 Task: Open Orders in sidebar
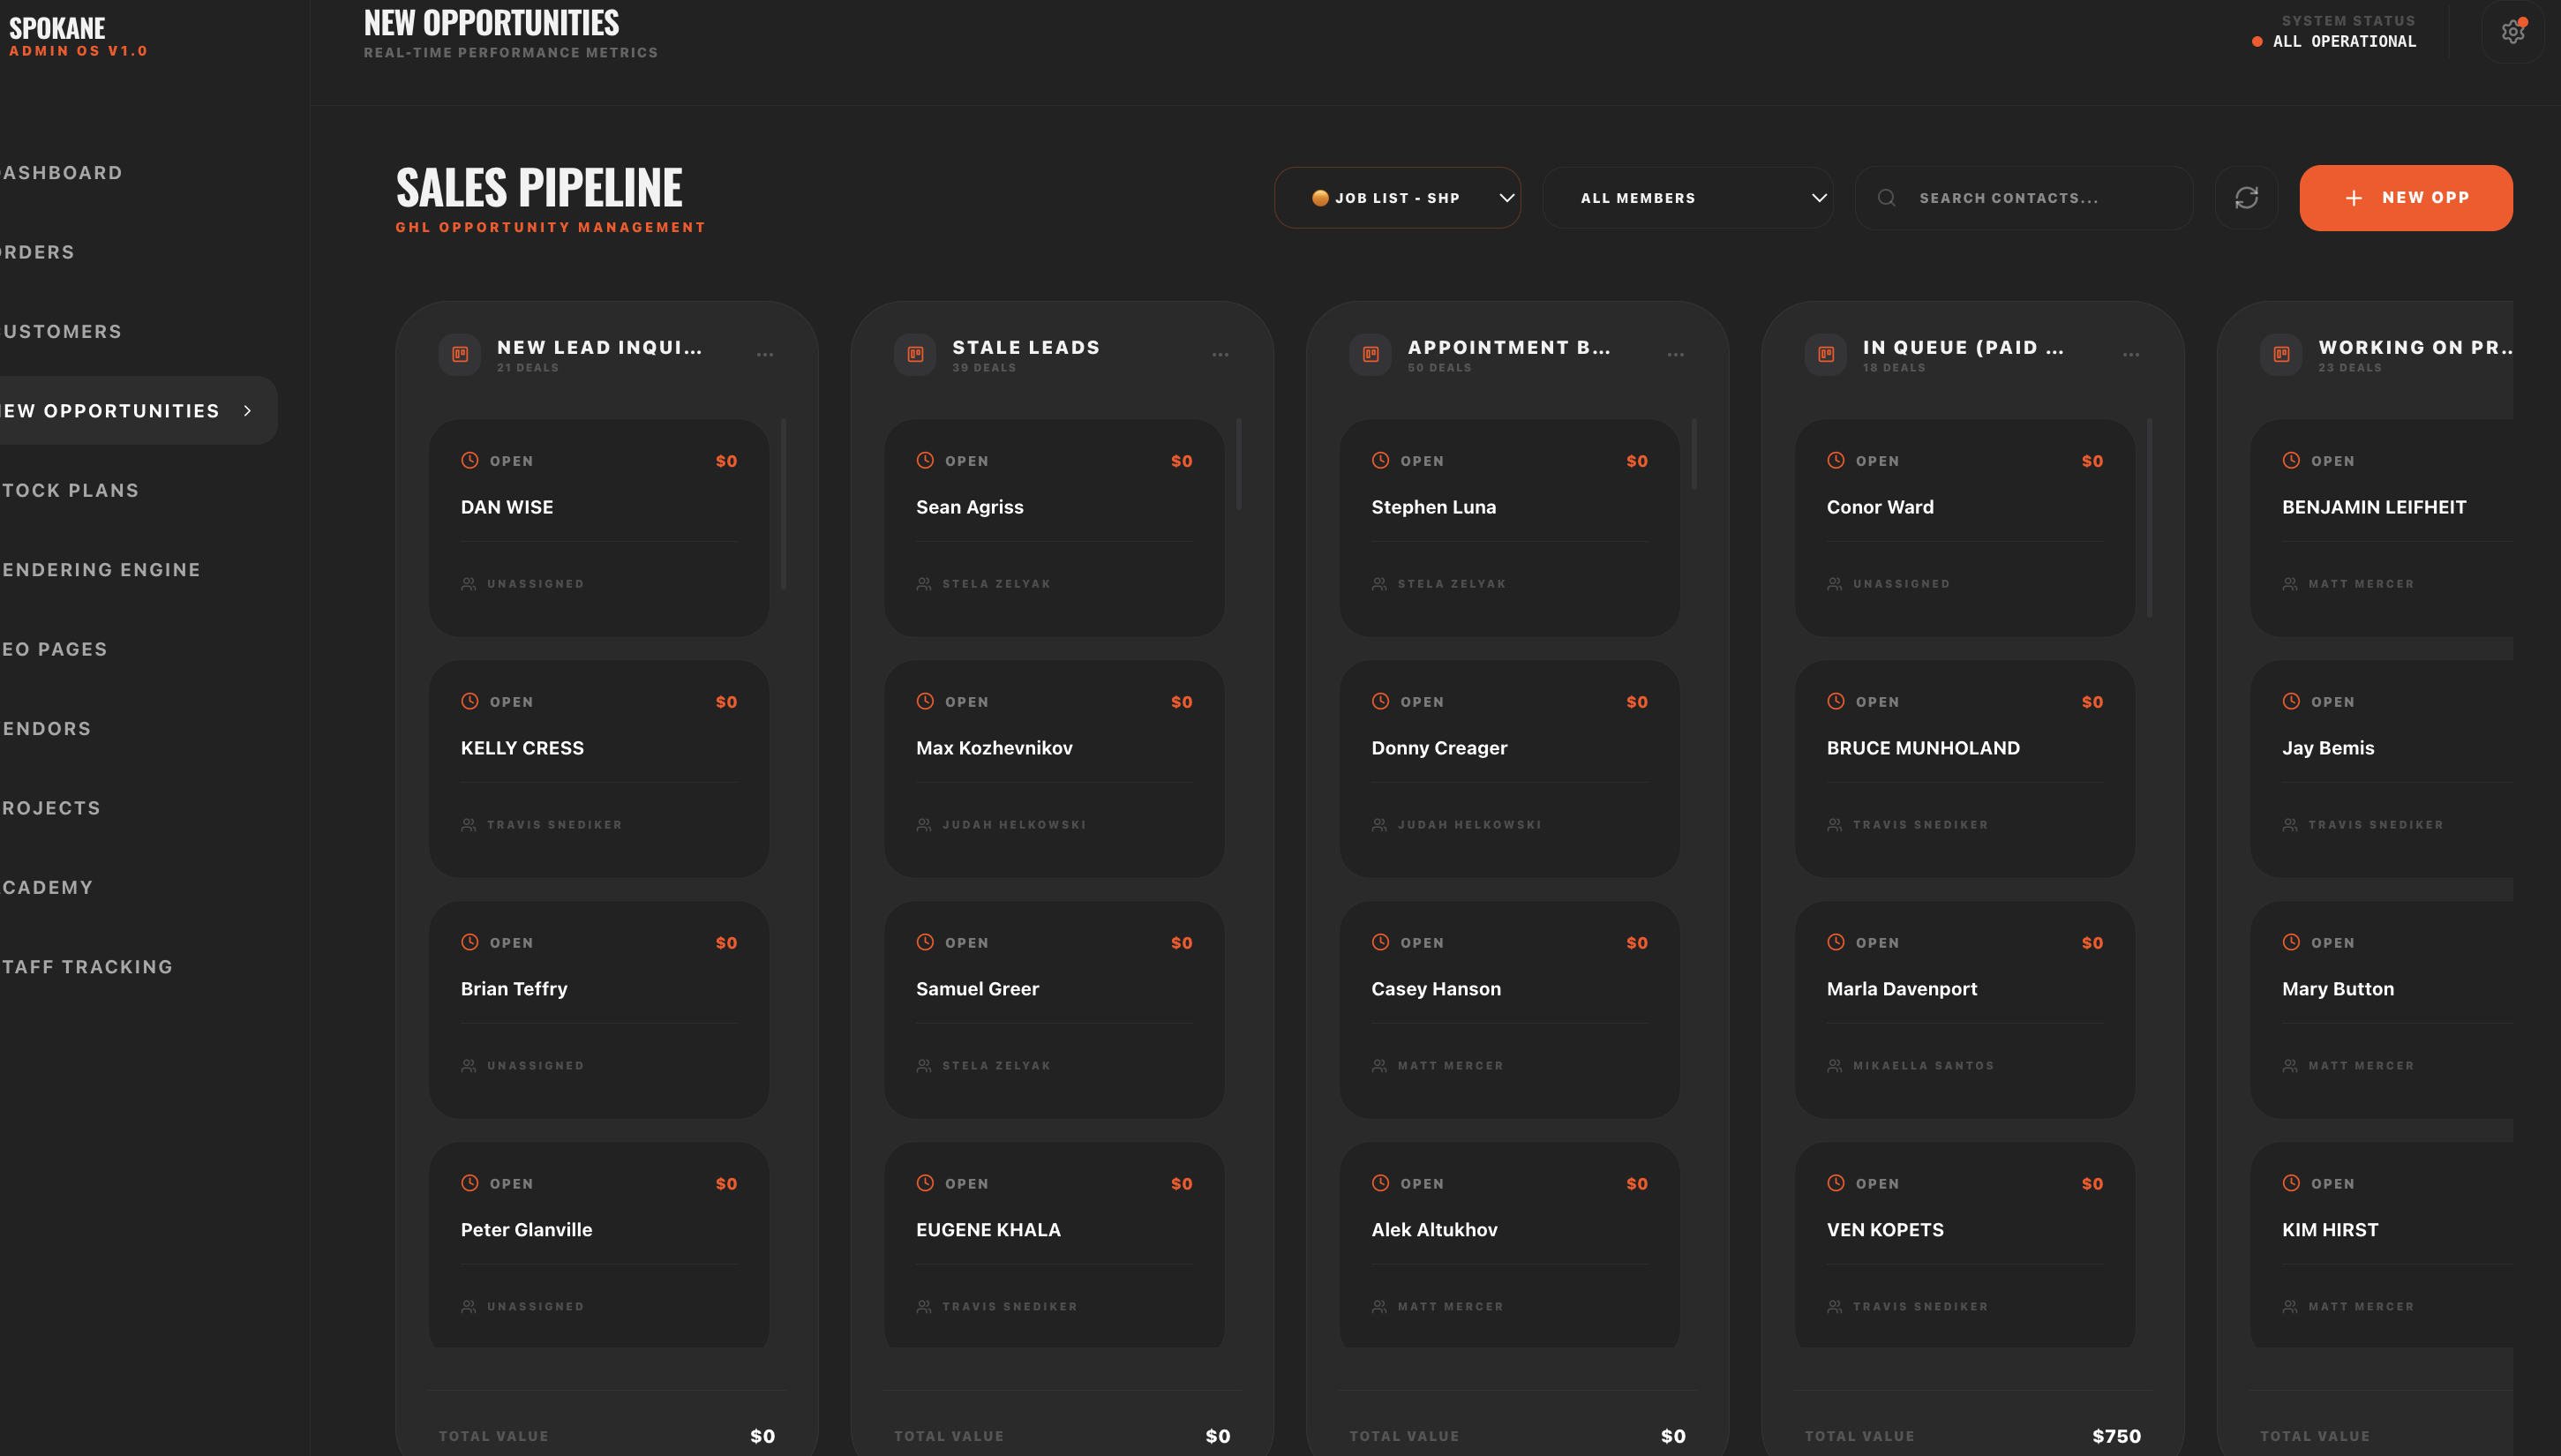click(37, 252)
